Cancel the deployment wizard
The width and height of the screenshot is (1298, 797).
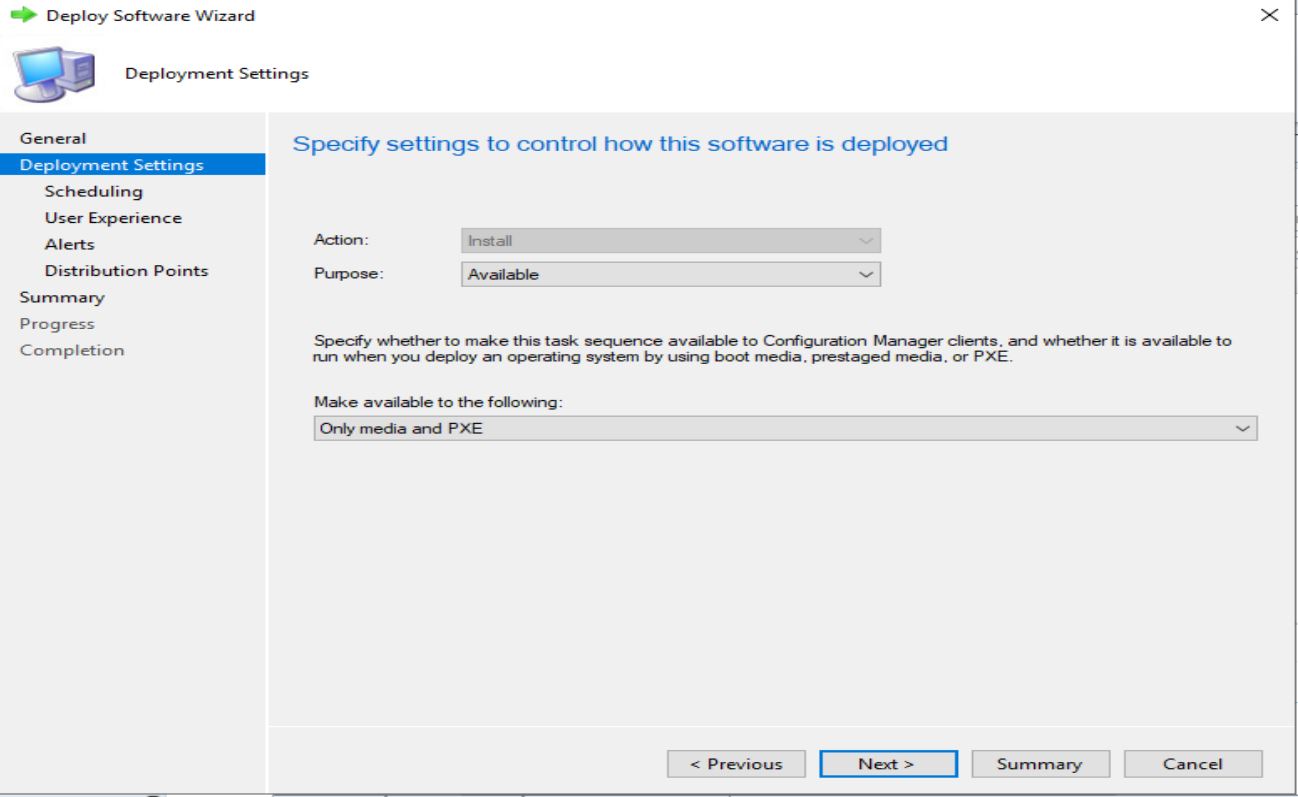[1193, 763]
